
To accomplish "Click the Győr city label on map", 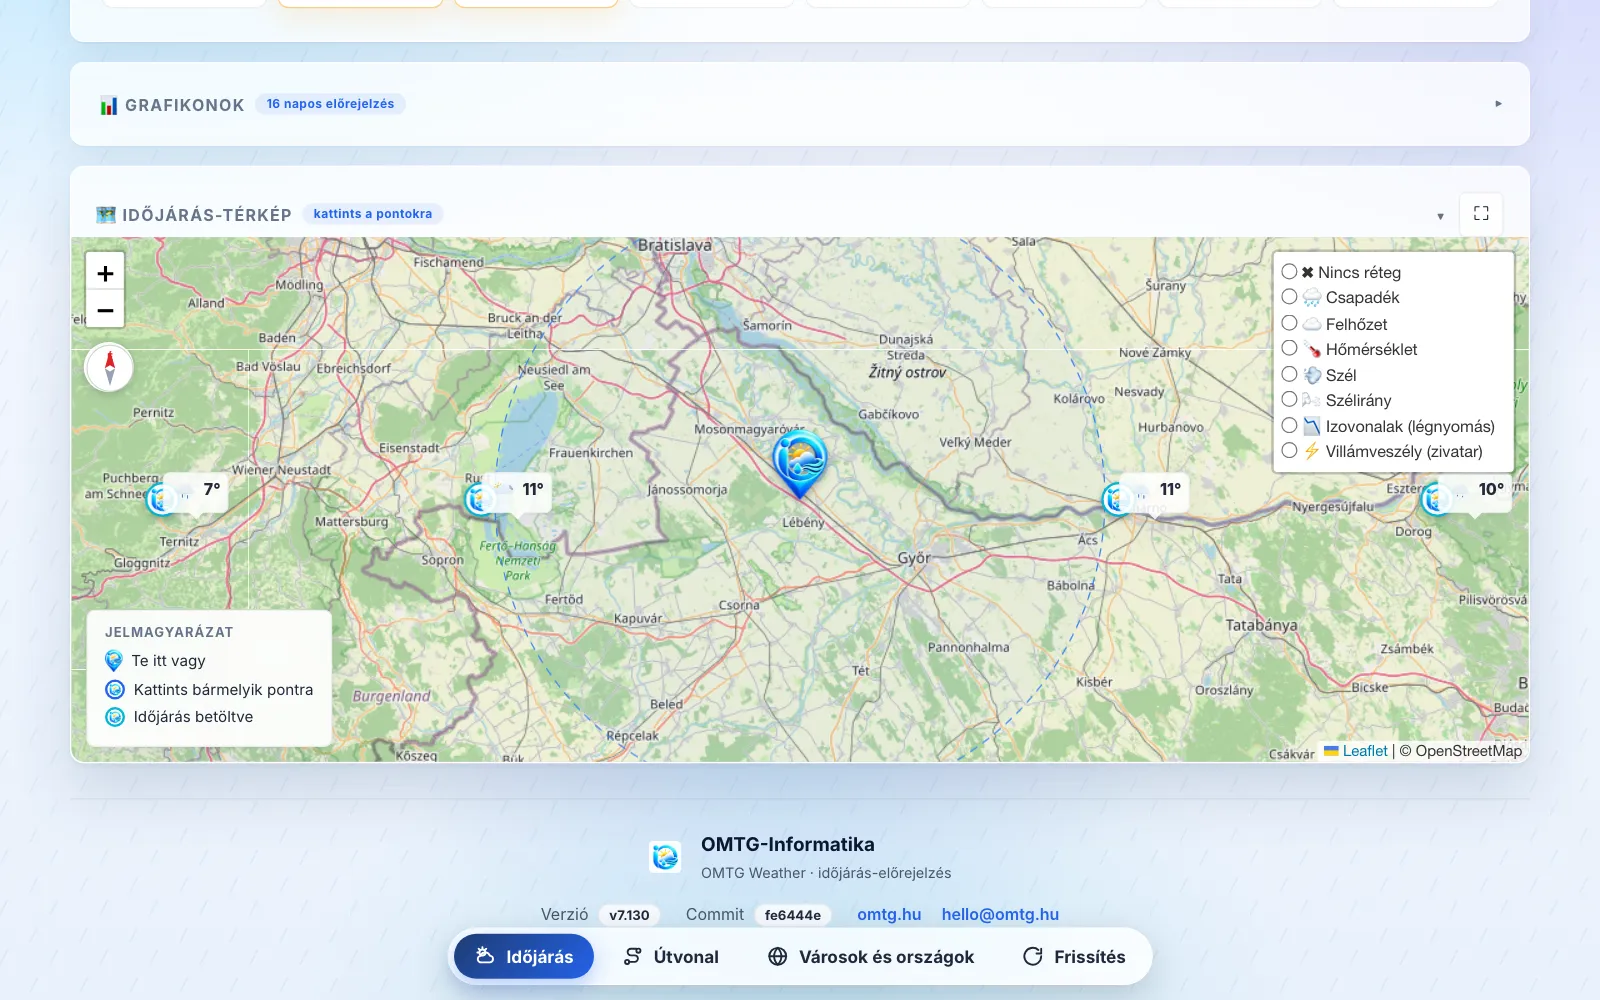I will tap(914, 558).
